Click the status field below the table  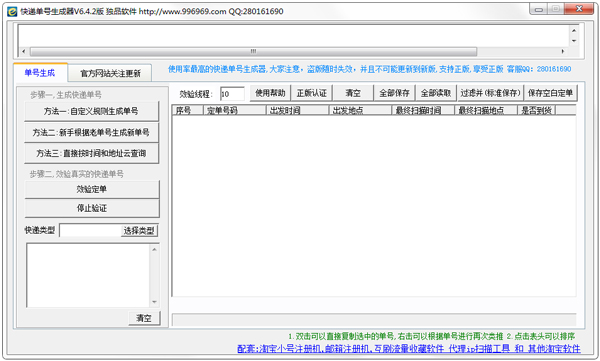[374, 320]
